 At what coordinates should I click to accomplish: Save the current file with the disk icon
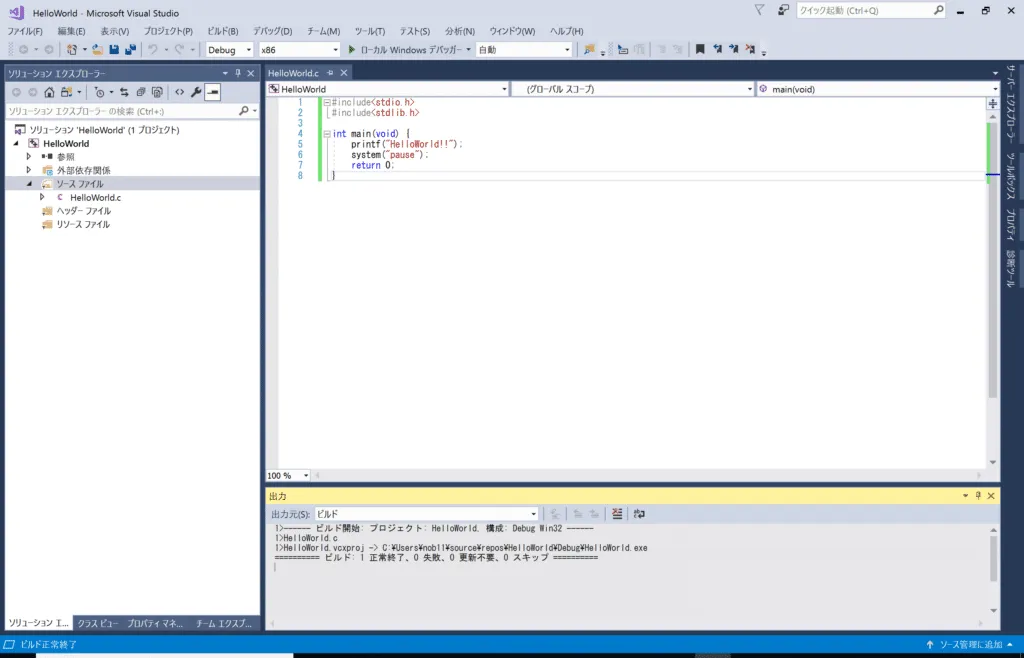[114, 50]
